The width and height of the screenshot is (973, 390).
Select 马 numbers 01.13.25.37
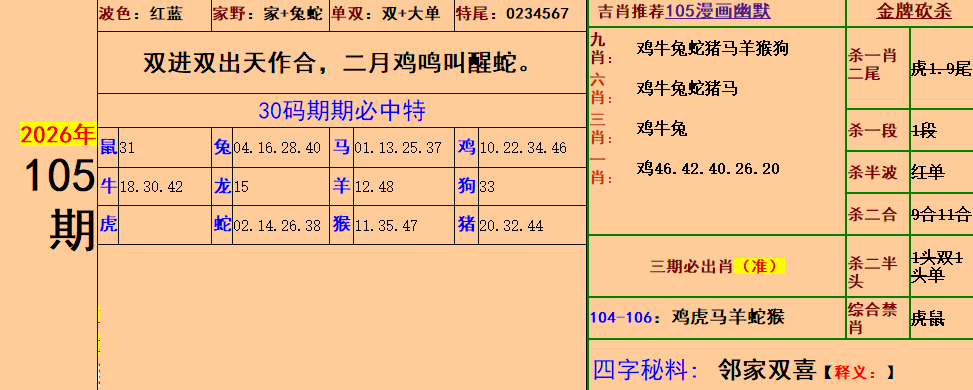pyautogui.click(x=398, y=148)
